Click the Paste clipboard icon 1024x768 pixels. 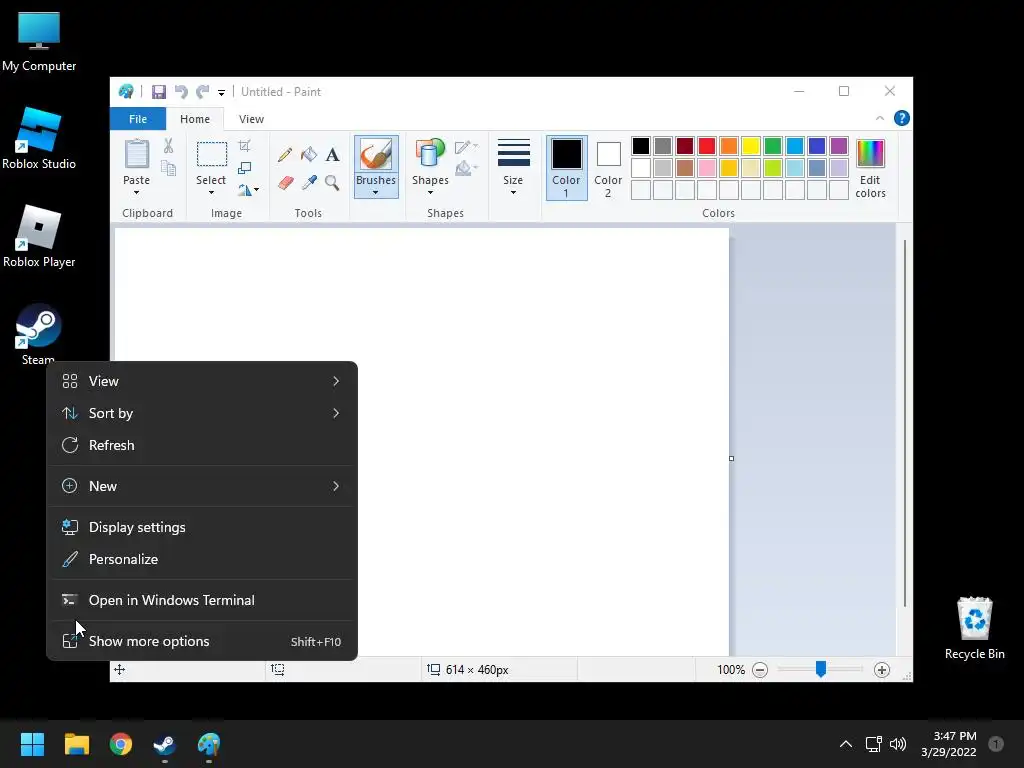click(x=136, y=154)
